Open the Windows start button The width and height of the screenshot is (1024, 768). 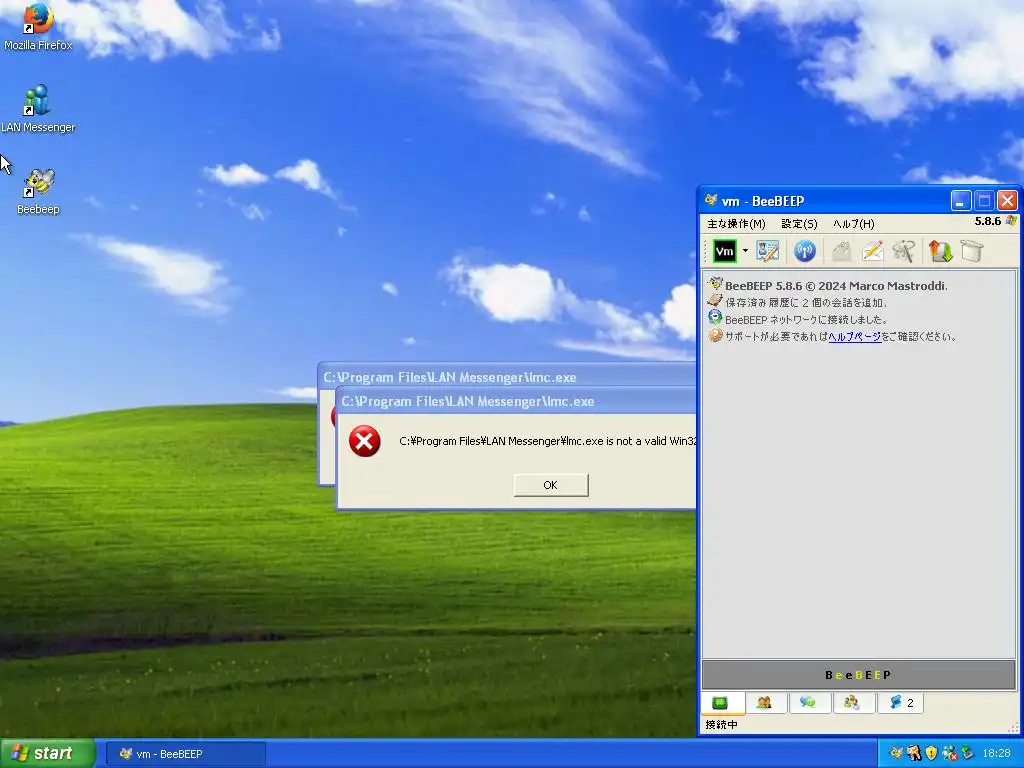click(48, 754)
